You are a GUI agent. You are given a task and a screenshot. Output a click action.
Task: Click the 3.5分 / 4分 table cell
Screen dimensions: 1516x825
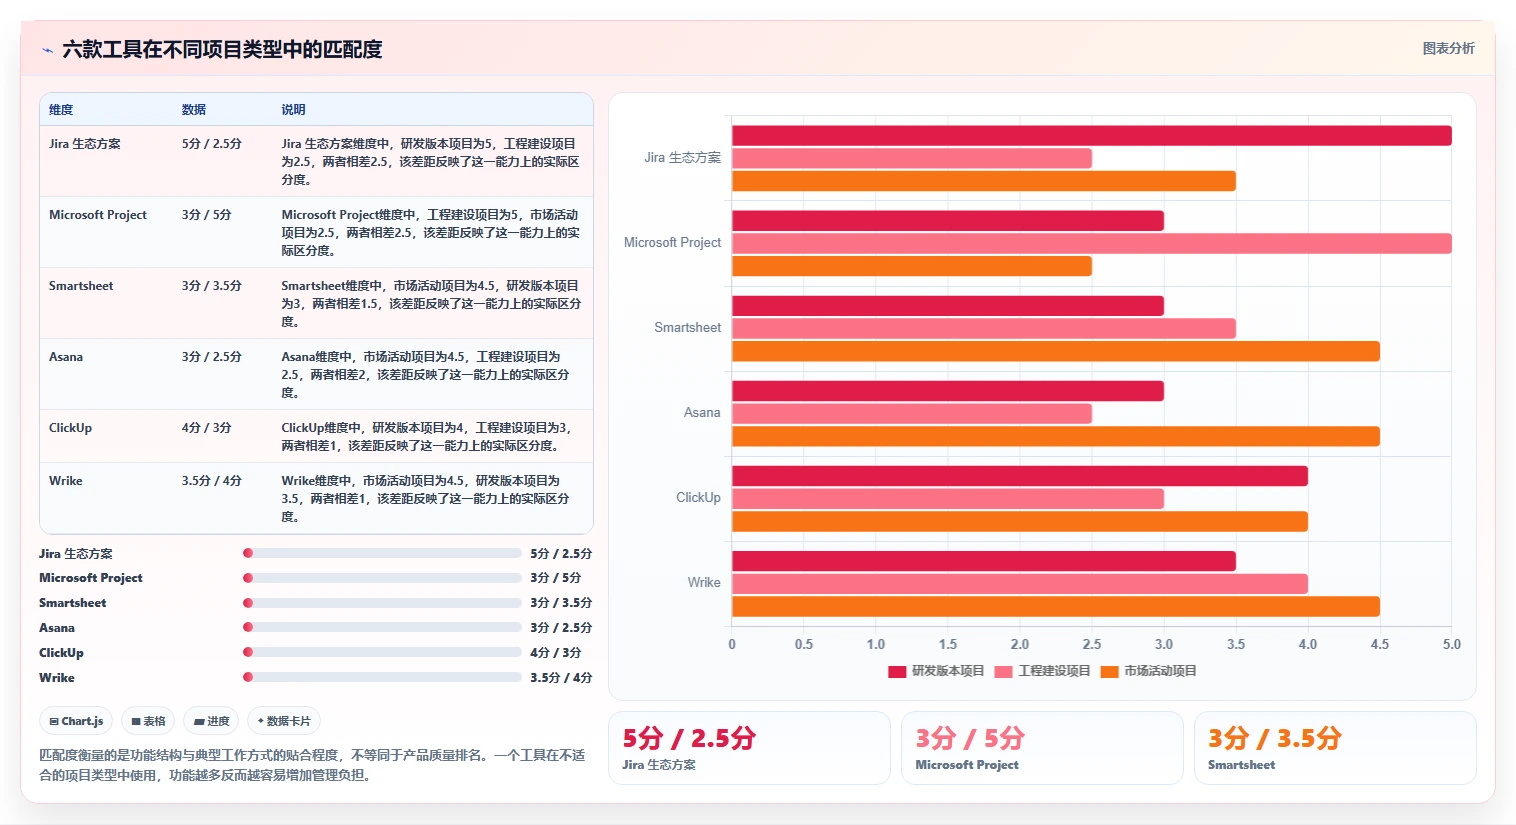pyautogui.click(x=212, y=481)
